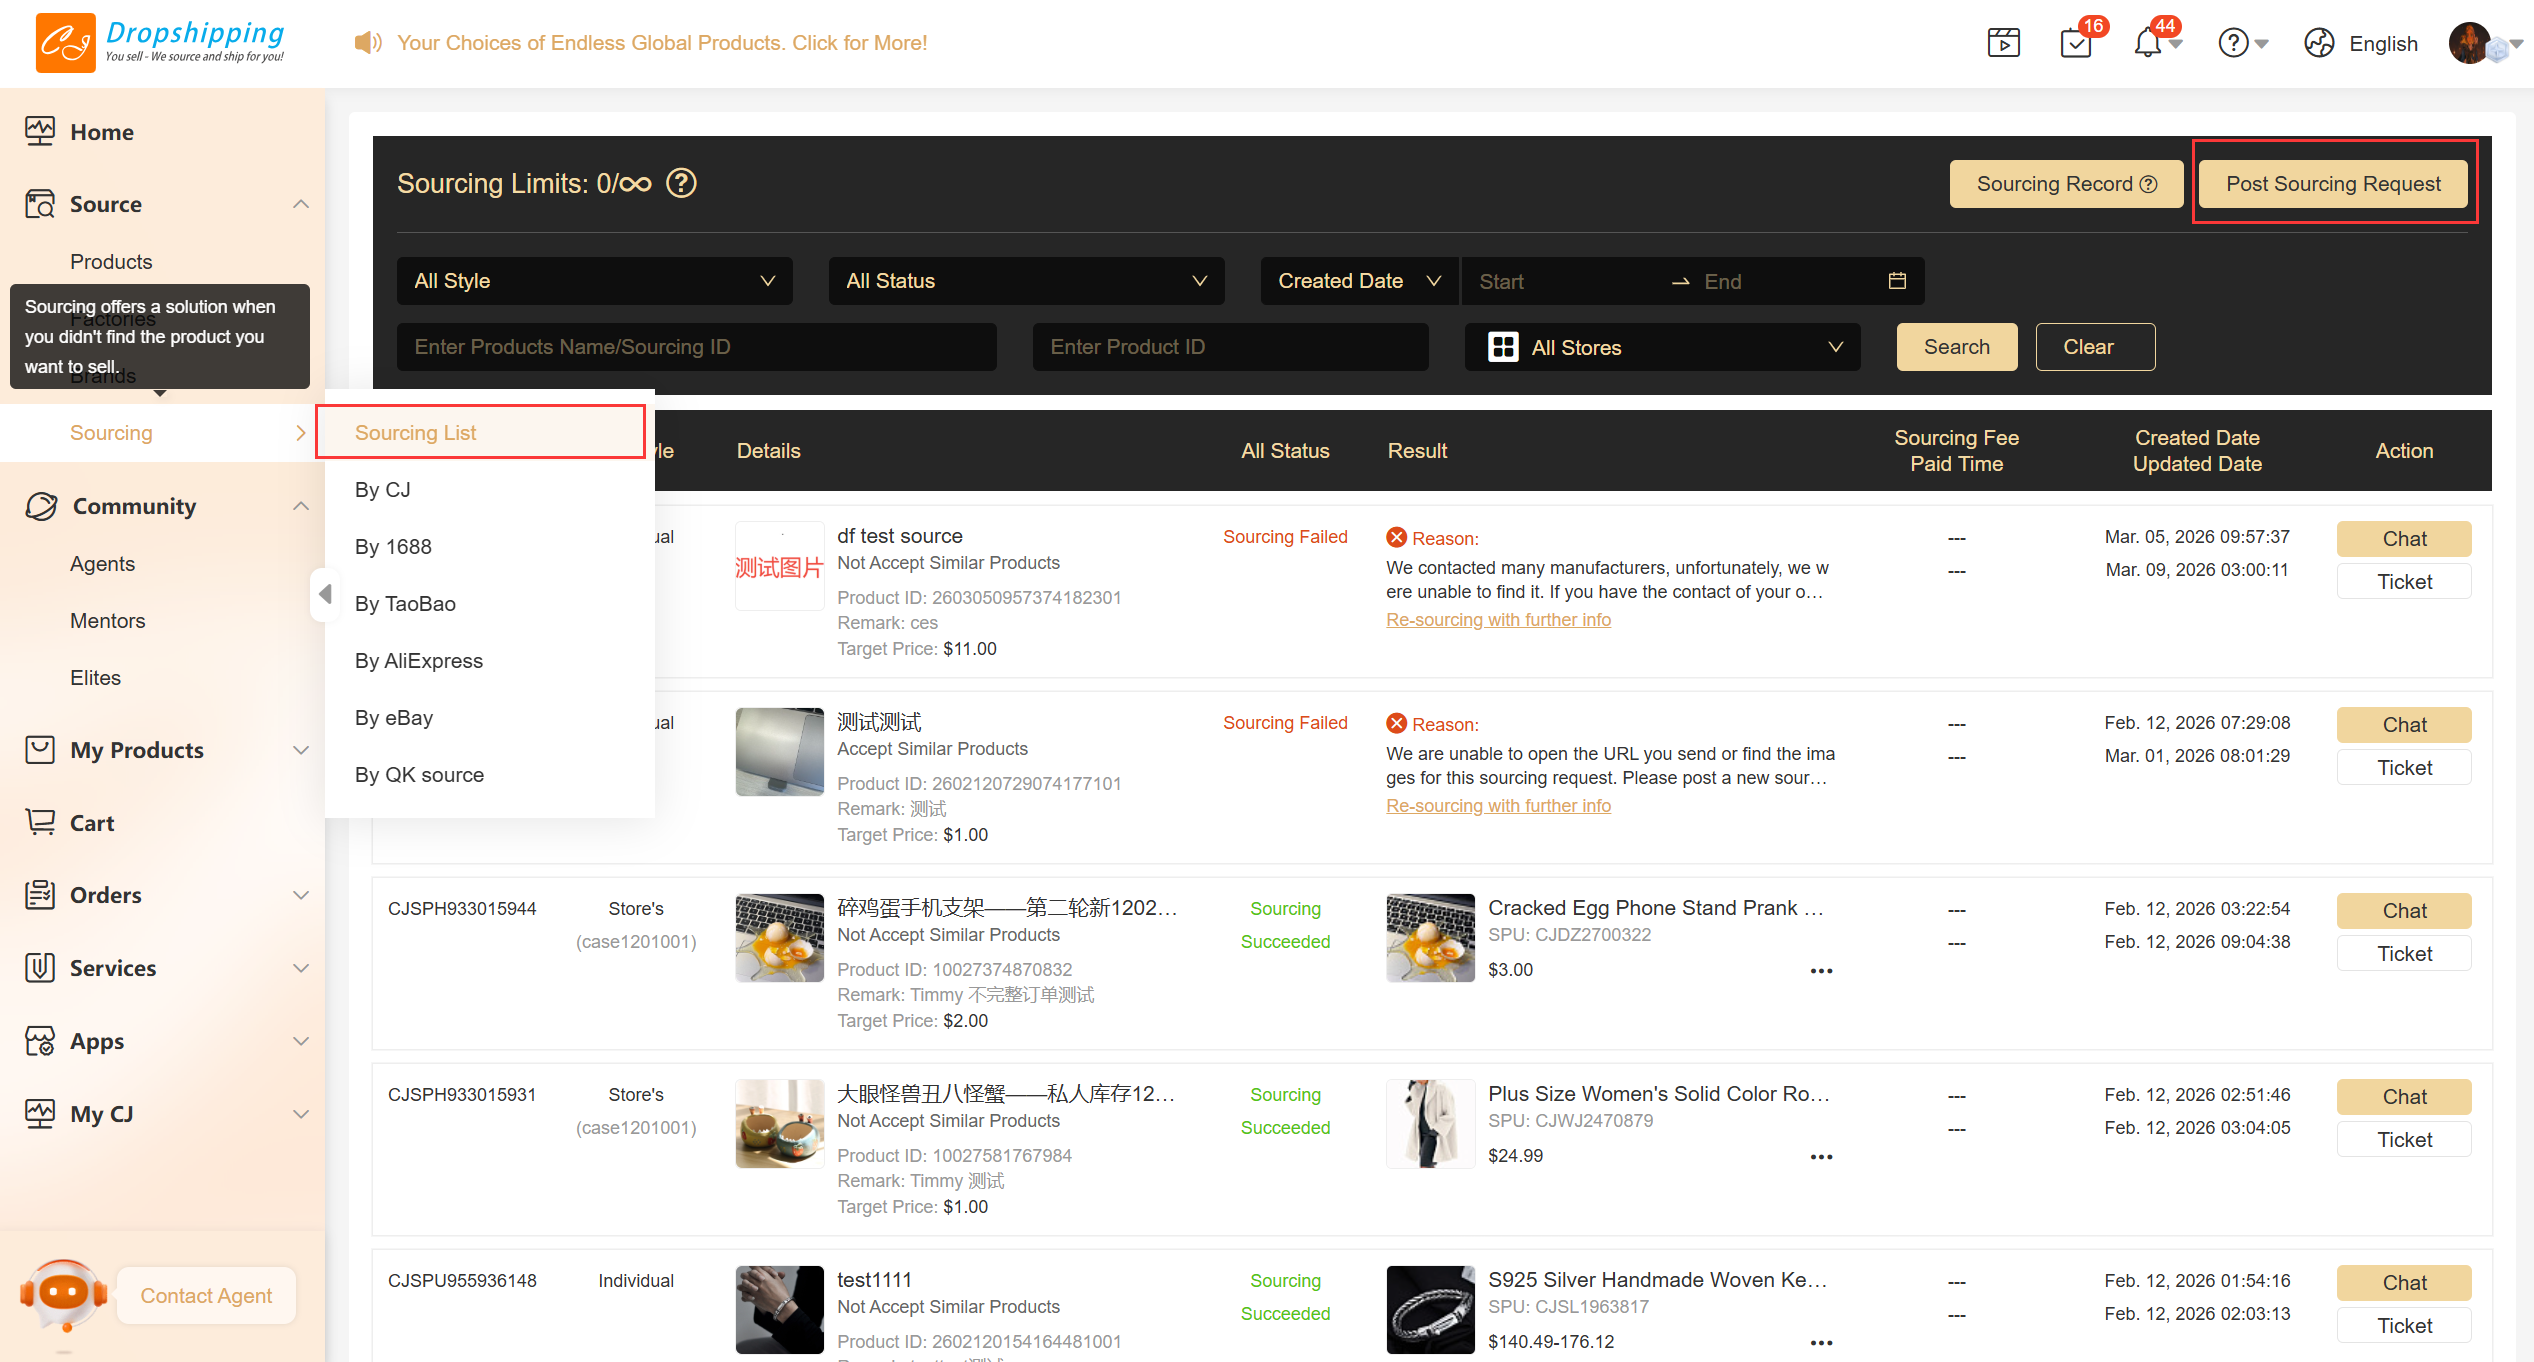The width and height of the screenshot is (2534, 1362).
Task: Click the Enter Product ID field
Action: [1230, 347]
